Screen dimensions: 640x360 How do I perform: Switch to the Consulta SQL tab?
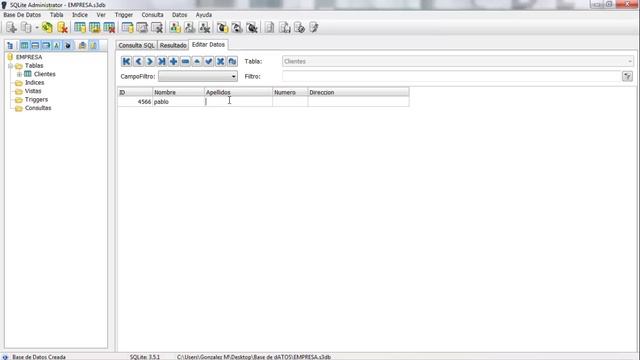click(x=136, y=45)
